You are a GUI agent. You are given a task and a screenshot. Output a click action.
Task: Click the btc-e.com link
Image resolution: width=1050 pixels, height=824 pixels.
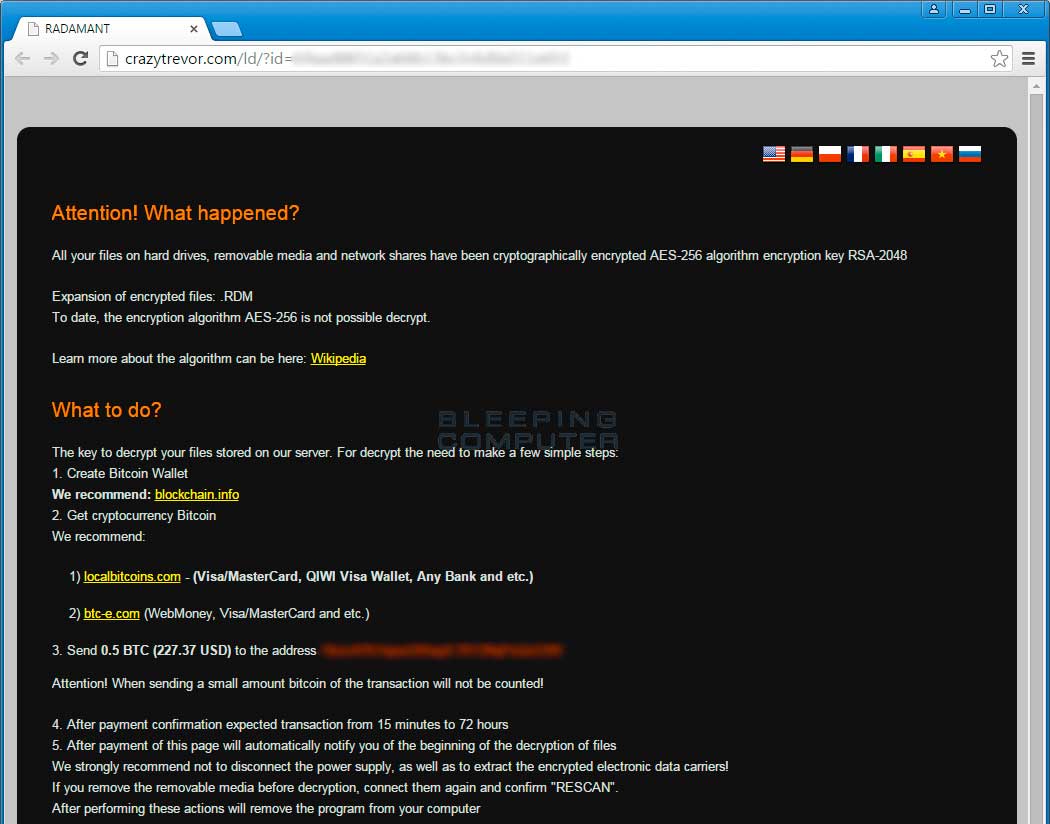pyautogui.click(x=111, y=614)
